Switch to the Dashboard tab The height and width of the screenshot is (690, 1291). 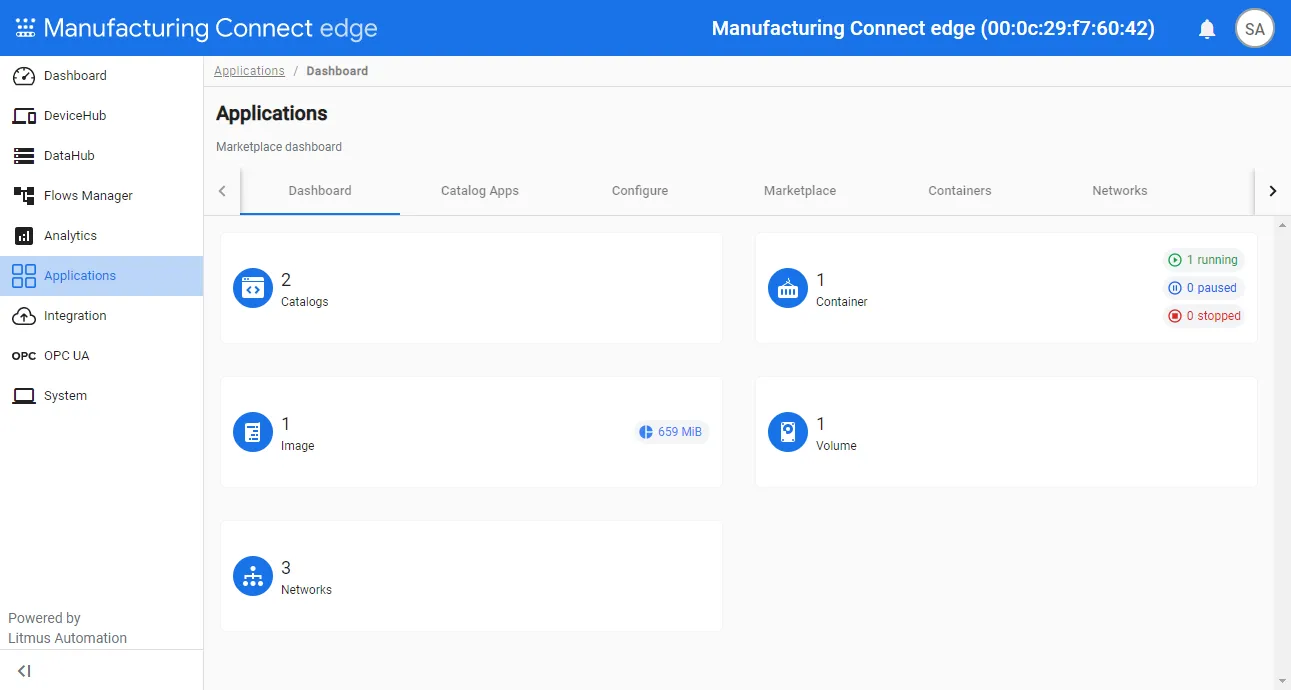point(320,191)
